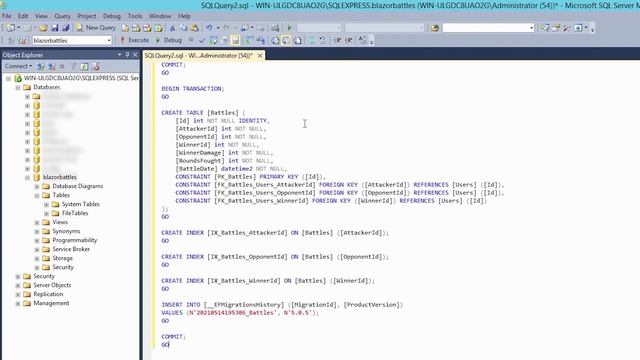Select the Replication tree item
Screen dimensions: 640x360
pos(48,294)
